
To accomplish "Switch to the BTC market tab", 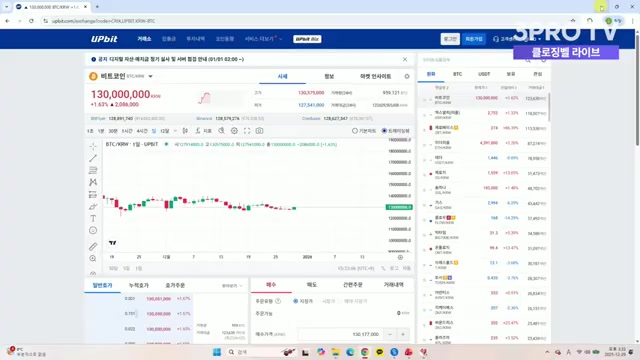I will point(457,74).
